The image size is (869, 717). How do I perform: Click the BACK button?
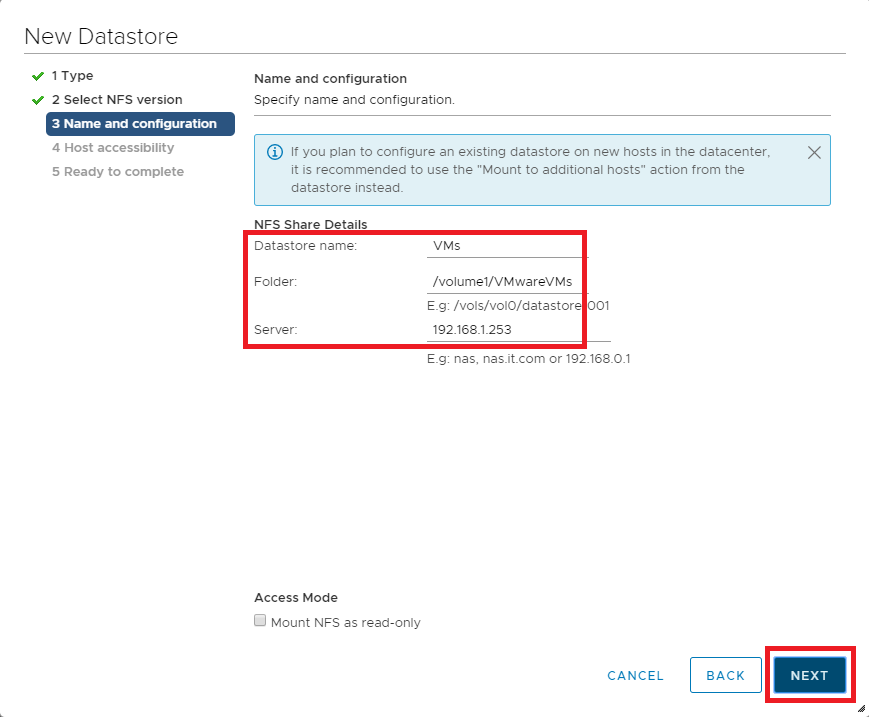coord(725,675)
